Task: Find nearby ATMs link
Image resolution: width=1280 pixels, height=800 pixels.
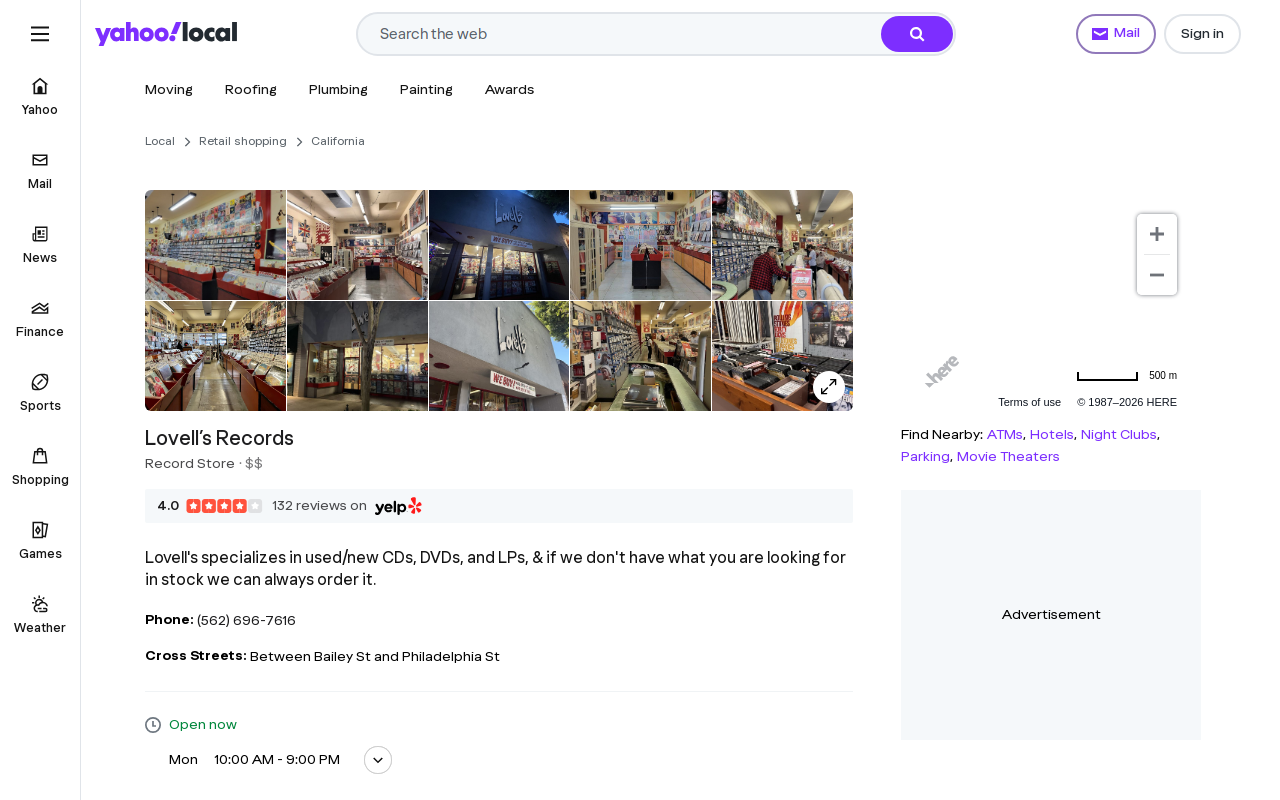Action: click(x=1005, y=435)
